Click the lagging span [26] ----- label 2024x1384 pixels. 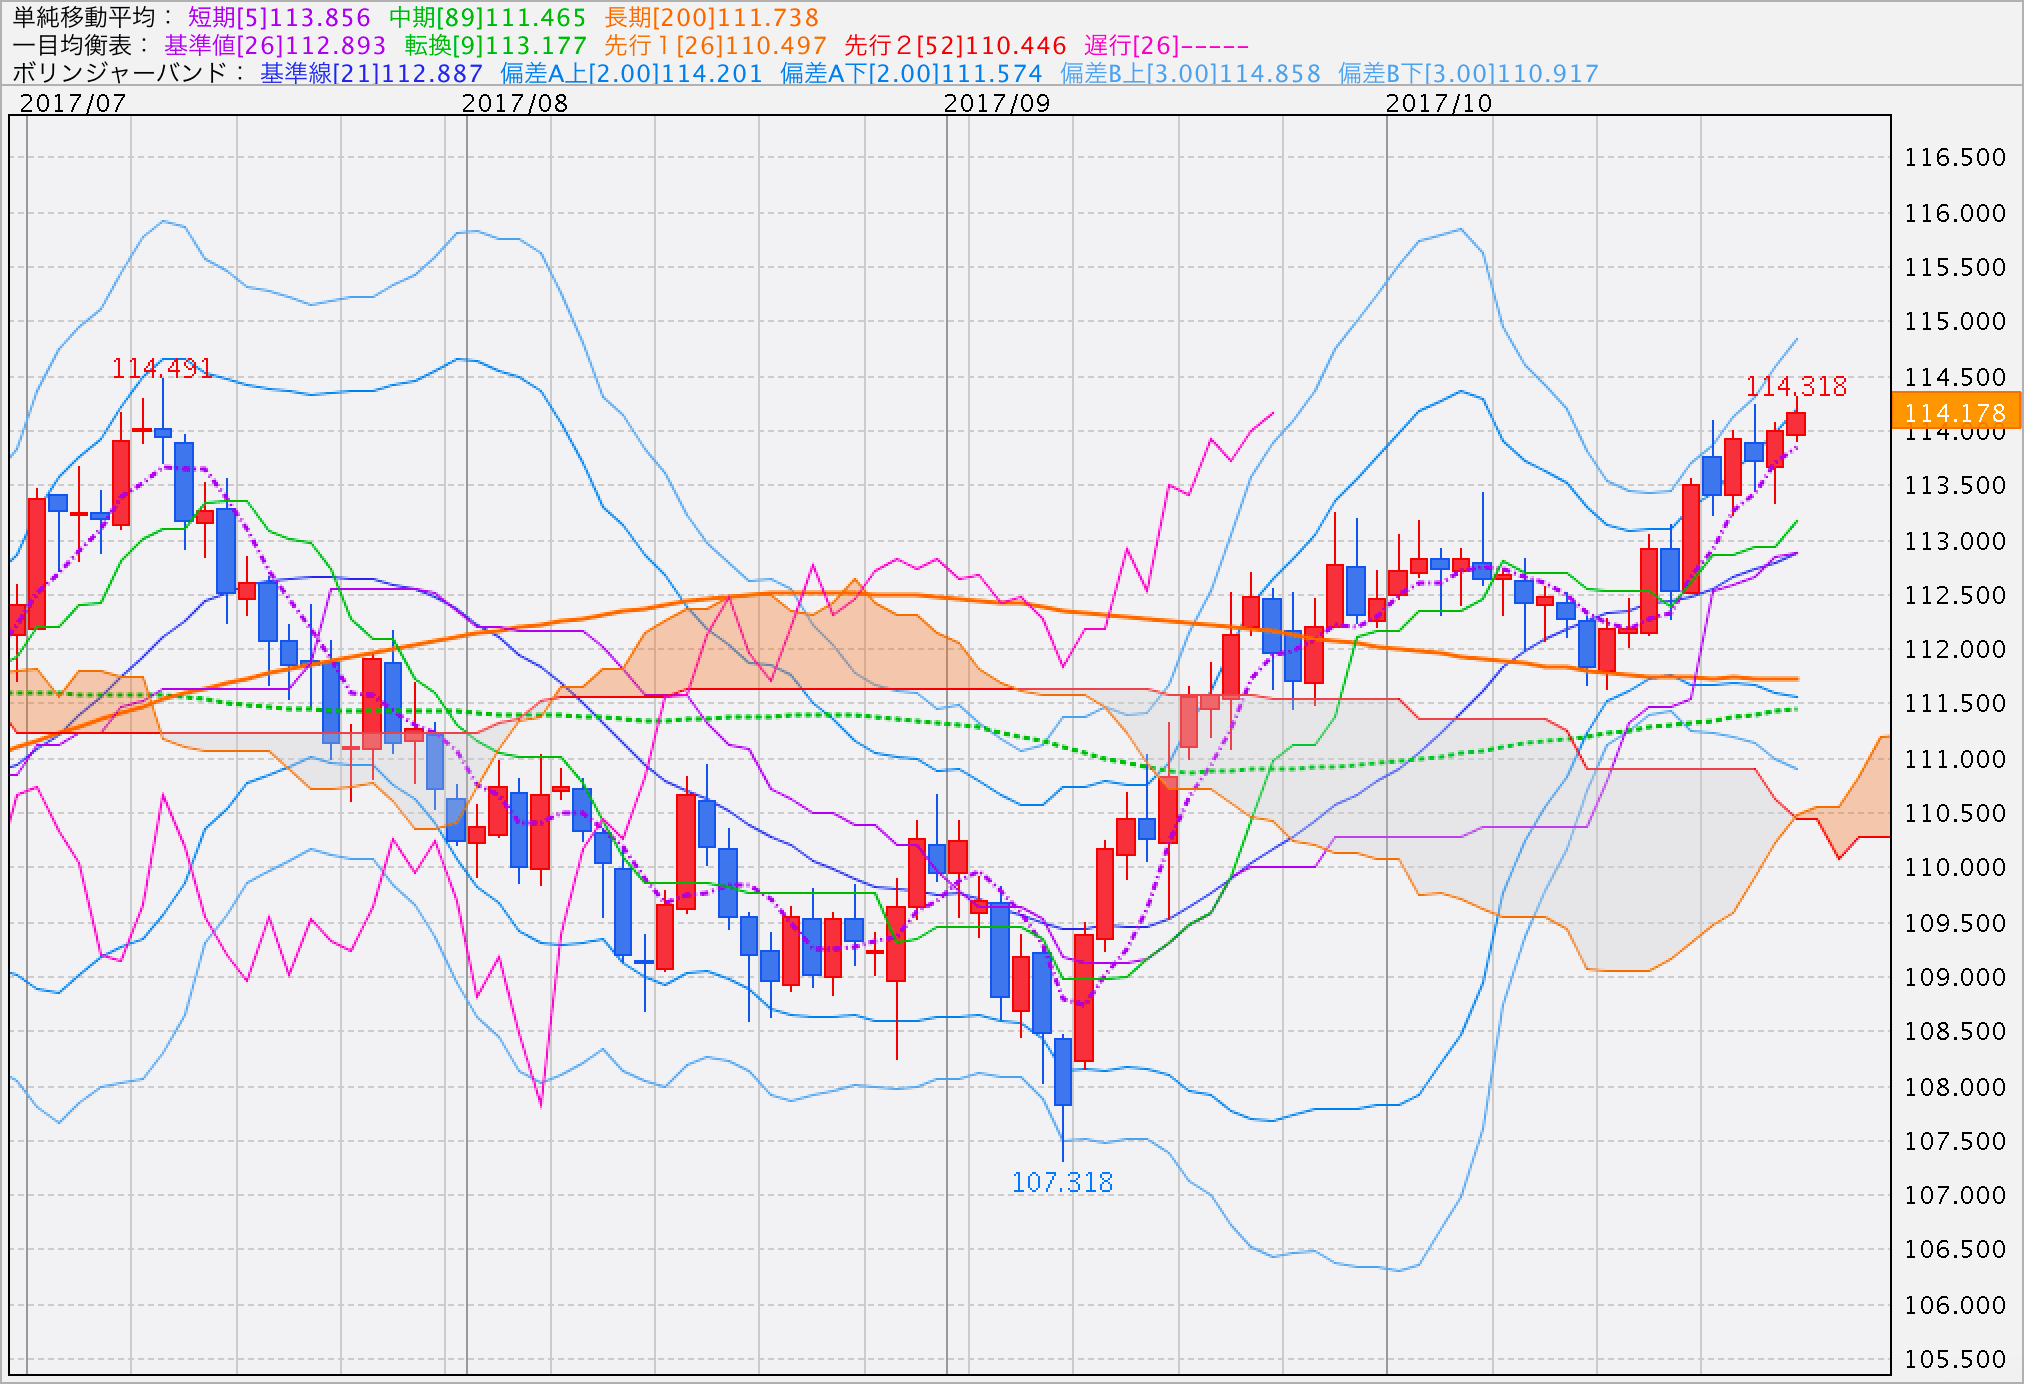tap(1166, 46)
